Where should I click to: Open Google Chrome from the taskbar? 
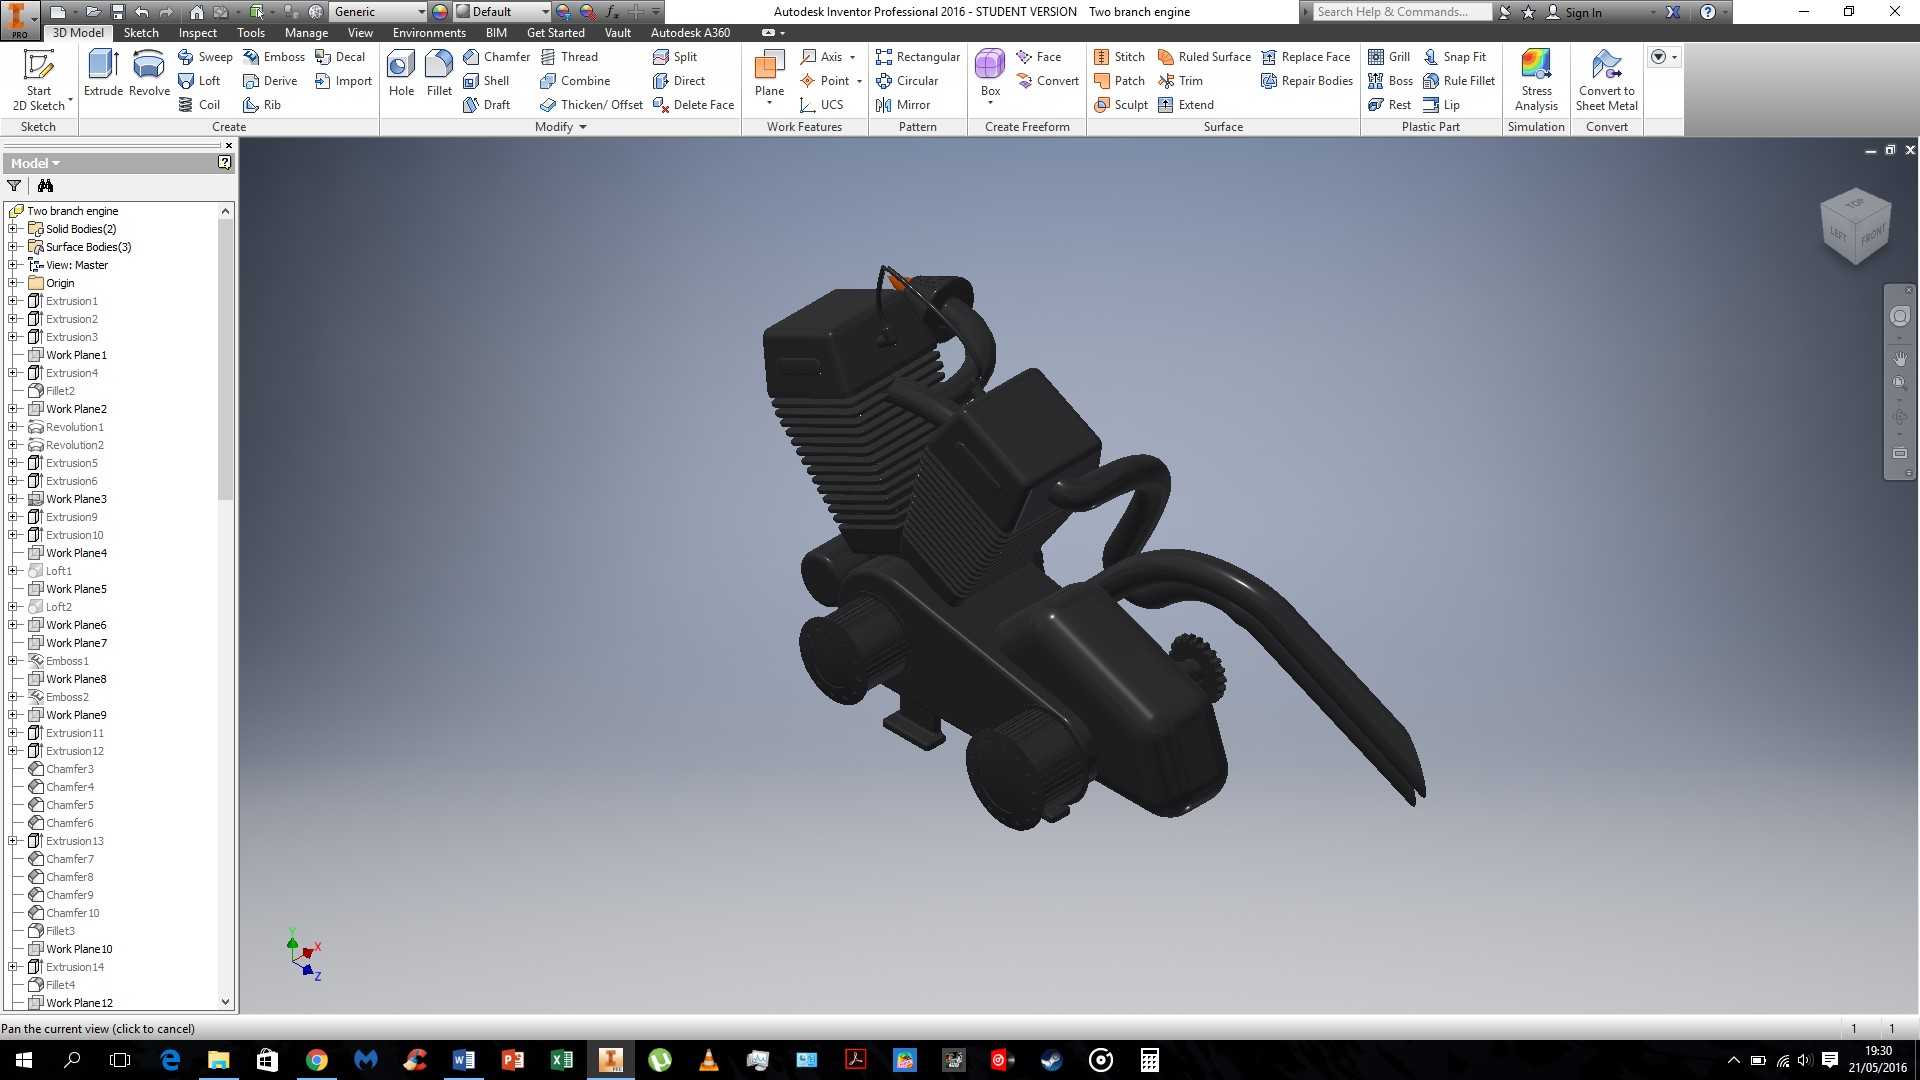[317, 1060]
